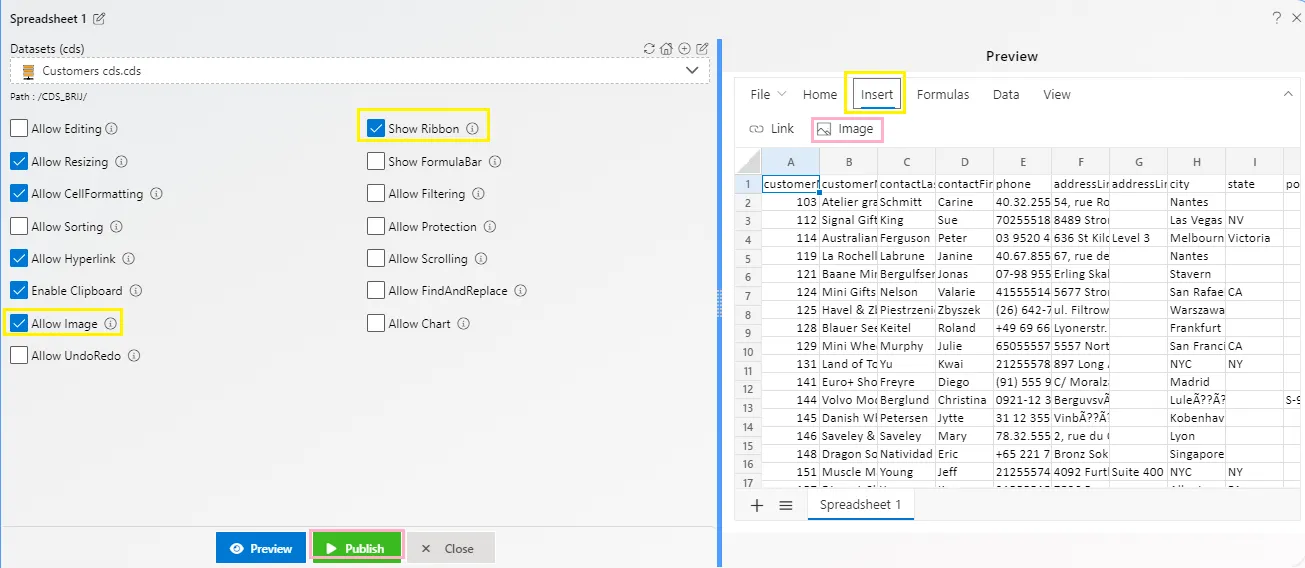Show info for Show FormulaBar
The width and height of the screenshot is (1305, 568).
tap(495, 161)
